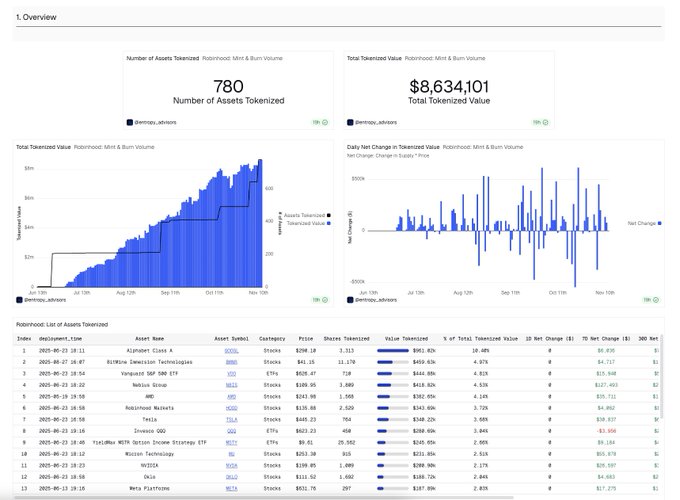Click entropy_advisors avatar on Number of Assets card
Screen dimensions: 680x500
[x=130, y=122]
